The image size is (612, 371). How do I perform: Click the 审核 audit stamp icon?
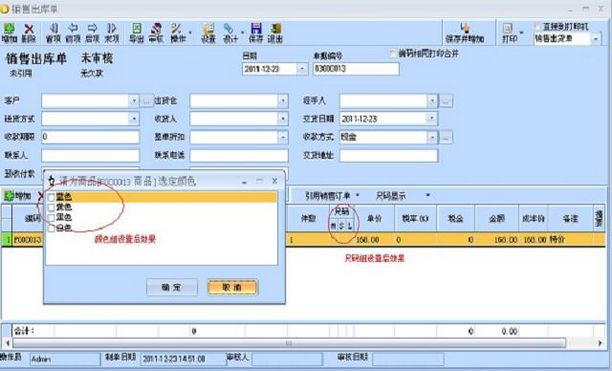coord(156,33)
